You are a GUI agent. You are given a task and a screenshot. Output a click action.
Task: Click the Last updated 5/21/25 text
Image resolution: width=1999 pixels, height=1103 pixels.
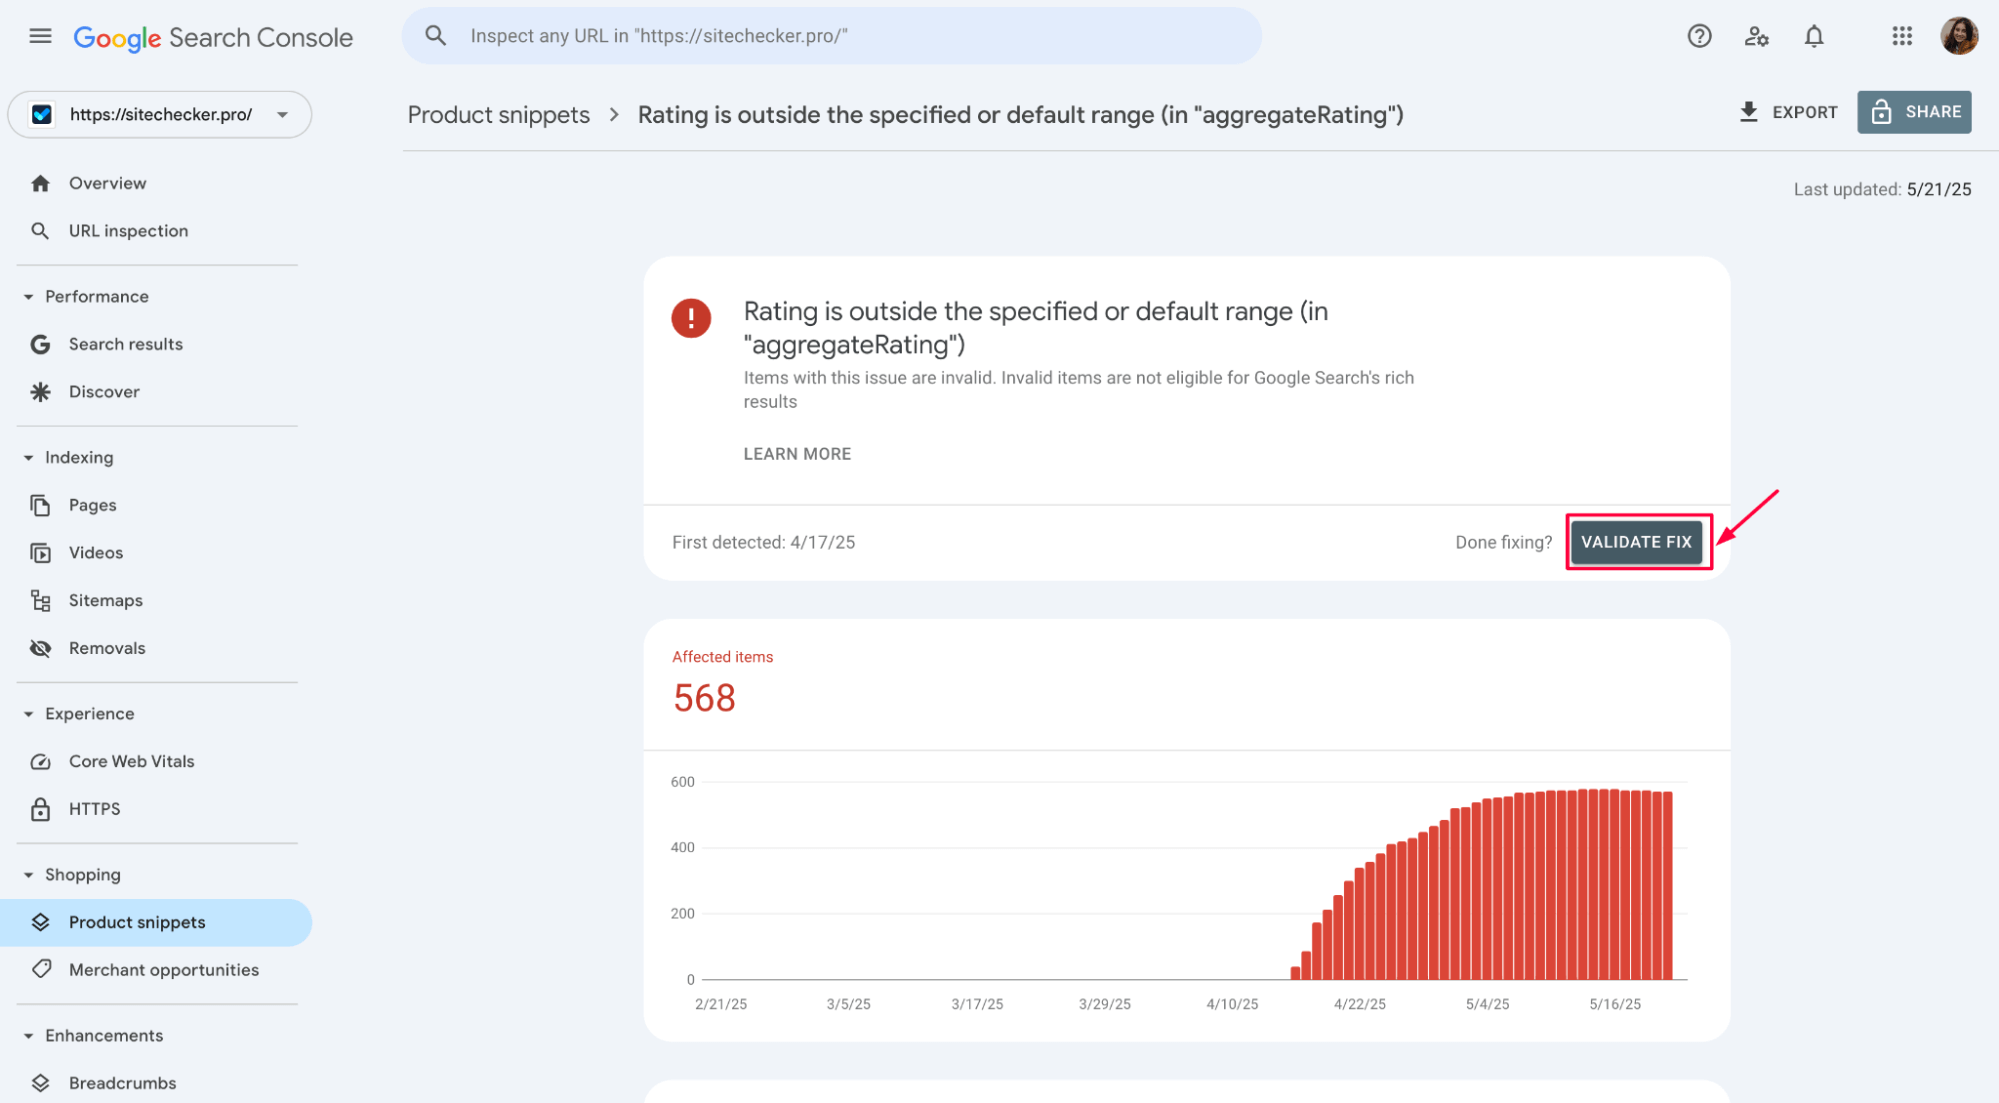coord(1882,189)
